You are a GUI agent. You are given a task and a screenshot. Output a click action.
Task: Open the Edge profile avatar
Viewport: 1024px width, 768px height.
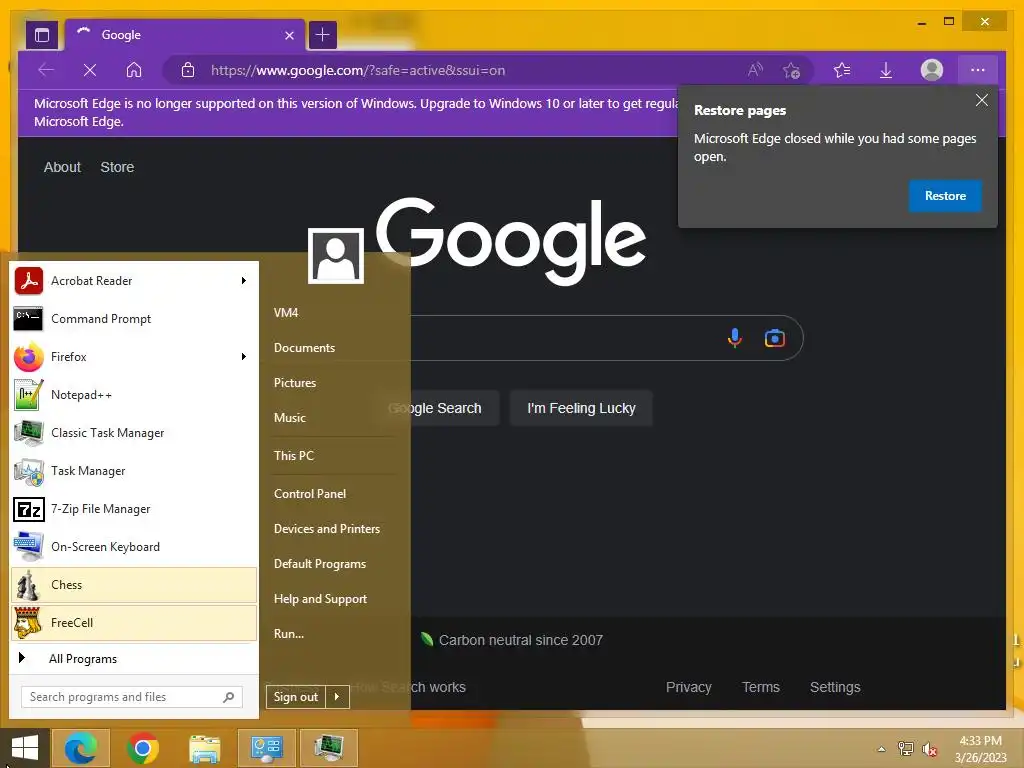point(932,70)
